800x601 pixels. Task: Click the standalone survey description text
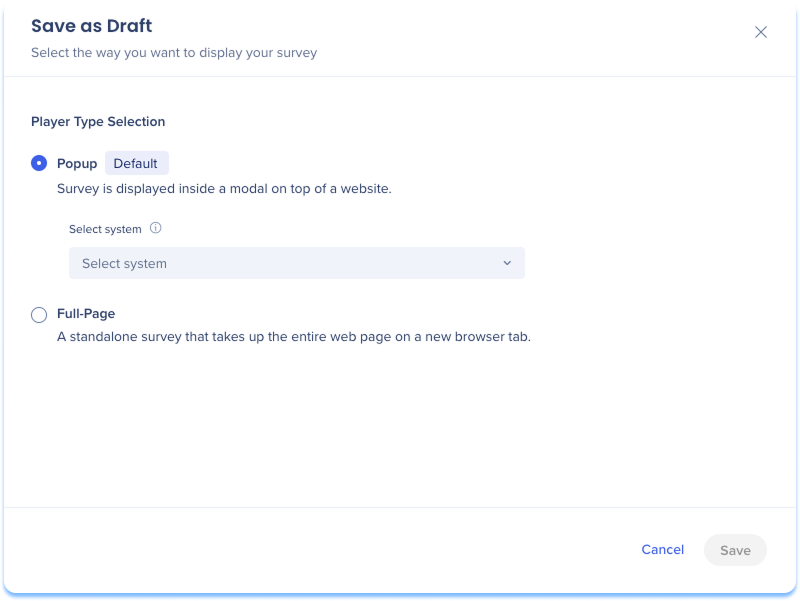[293, 337]
